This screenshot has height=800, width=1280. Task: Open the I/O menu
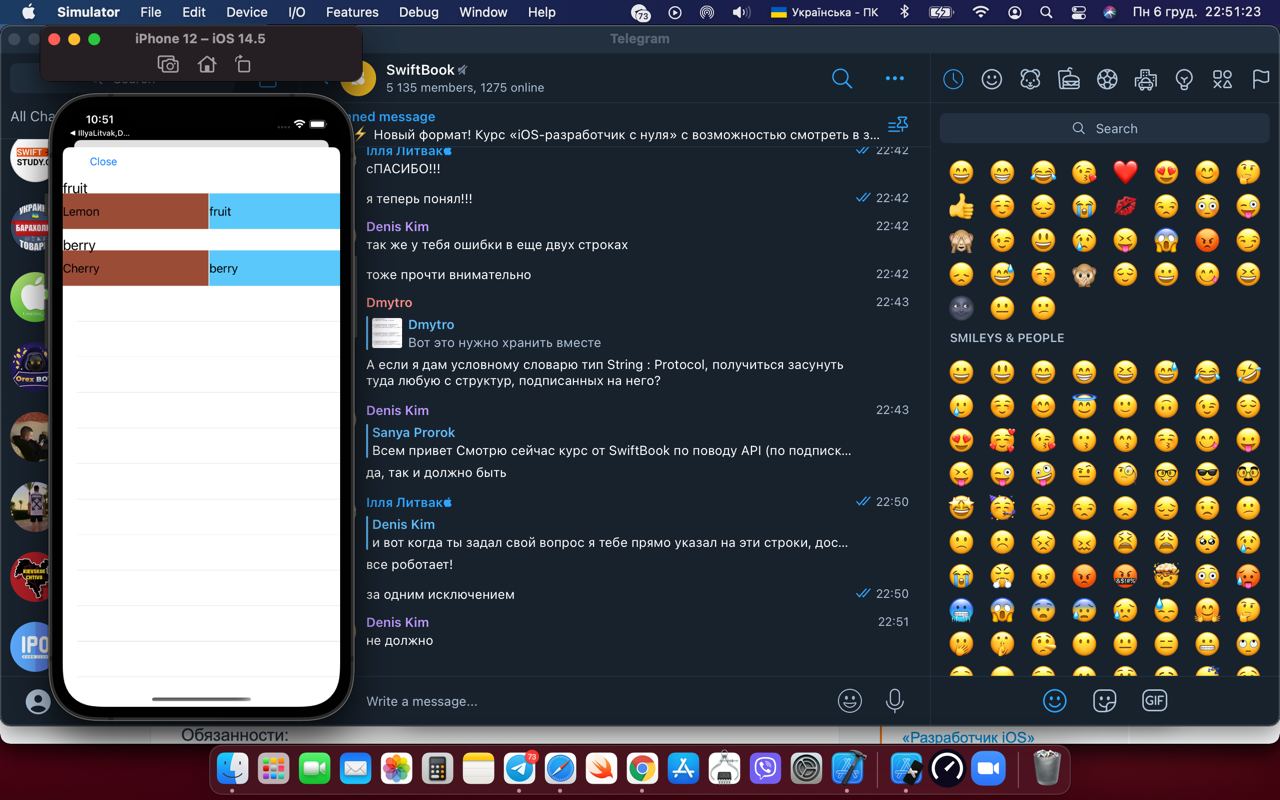click(x=297, y=12)
